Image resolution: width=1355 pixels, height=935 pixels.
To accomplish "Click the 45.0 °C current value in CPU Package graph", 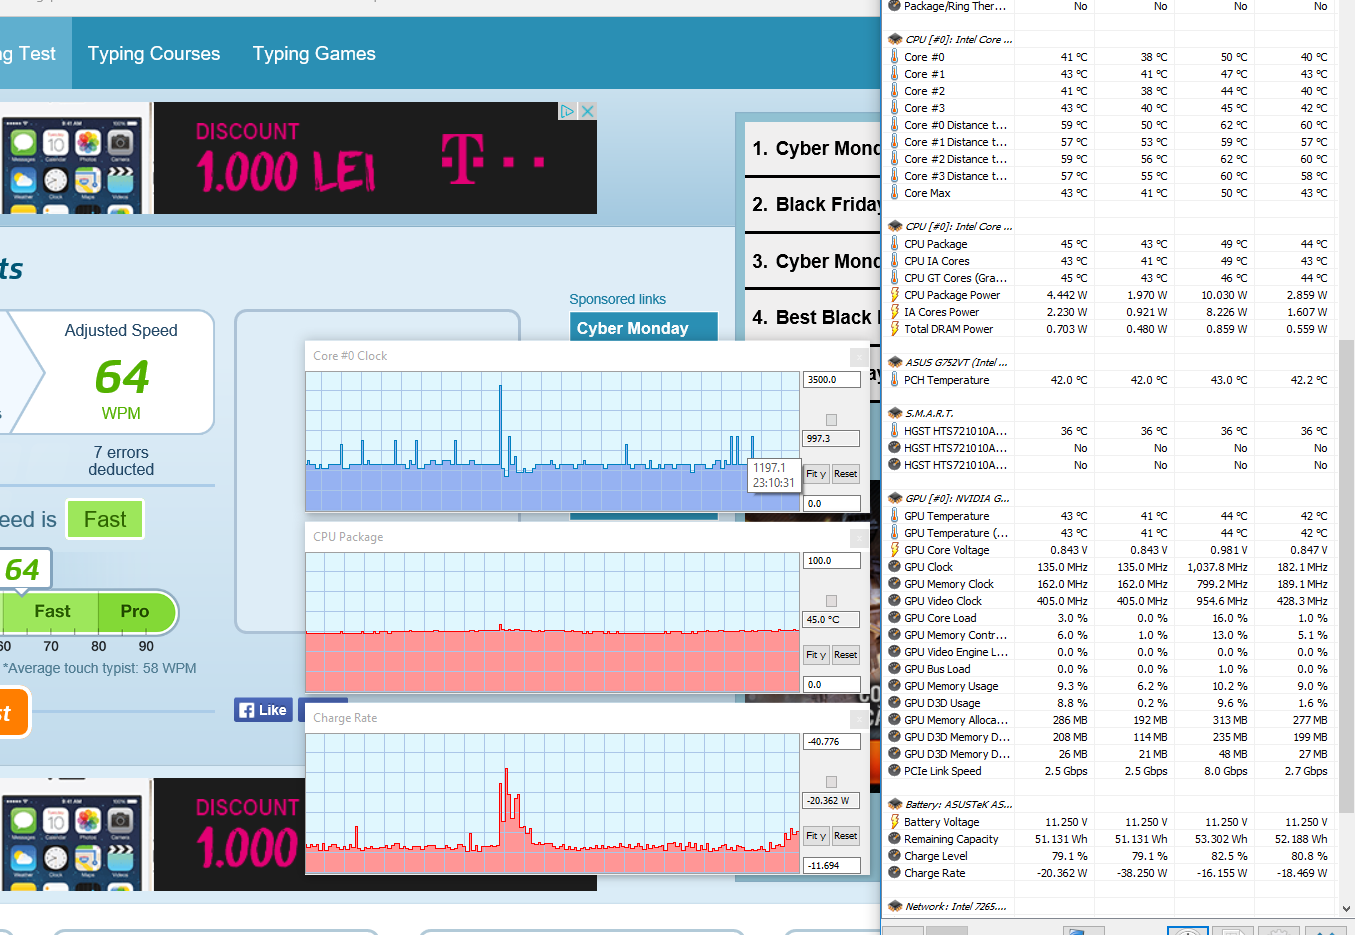I will click(x=832, y=620).
